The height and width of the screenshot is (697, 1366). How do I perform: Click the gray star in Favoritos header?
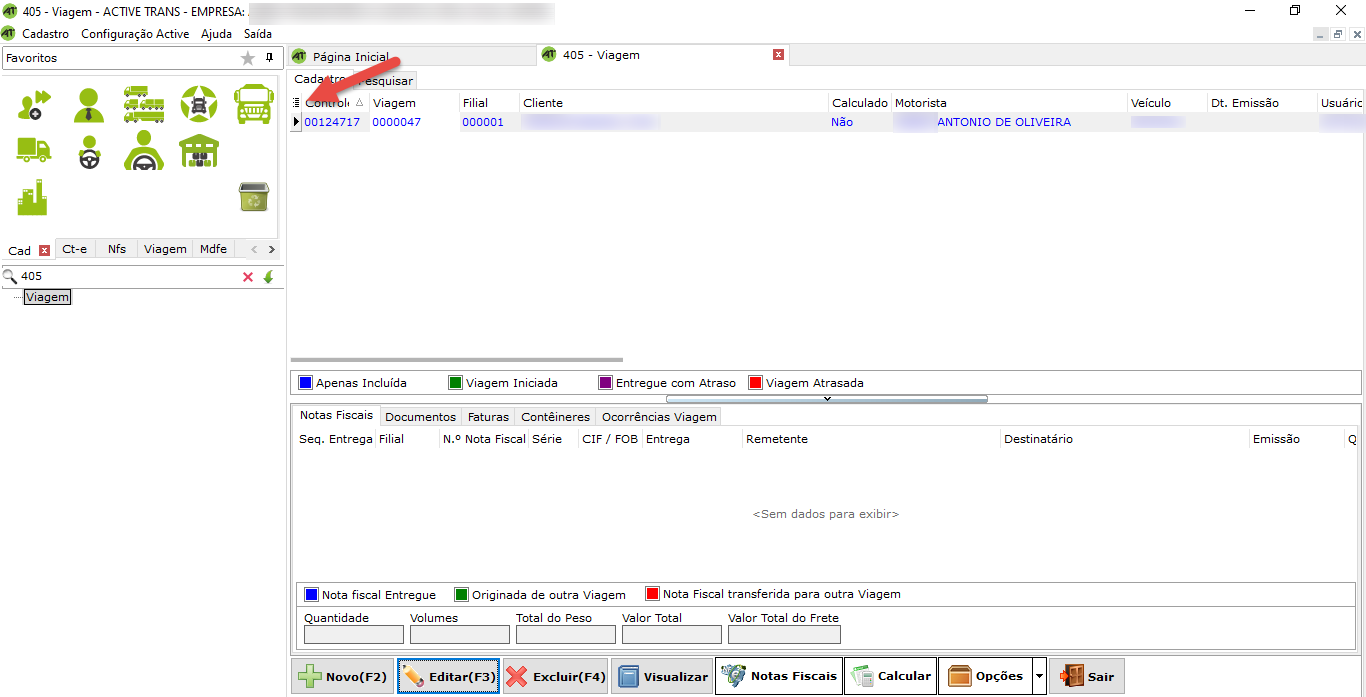pyautogui.click(x=248, y=58)
